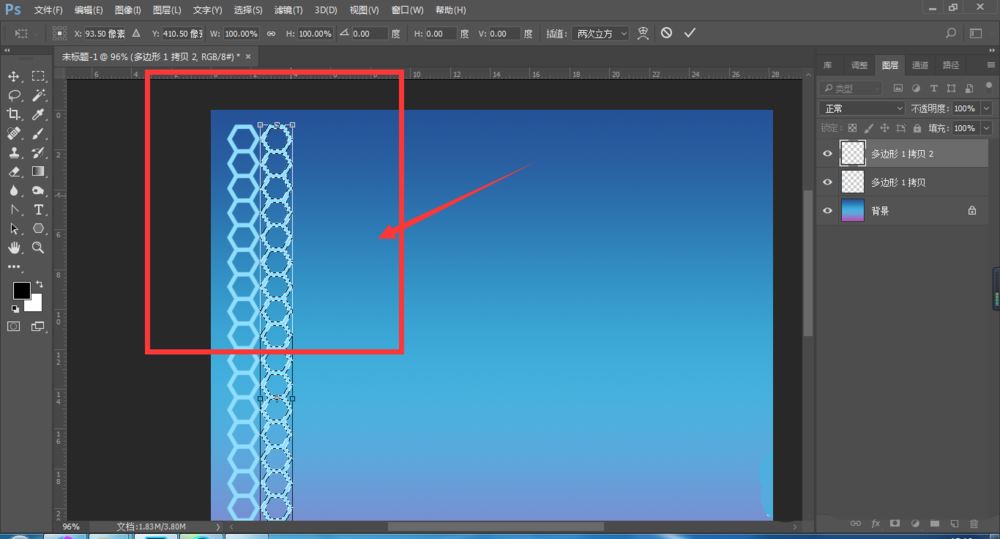Select the Eraser tool
1000x539 pixels.
[13, 172]
